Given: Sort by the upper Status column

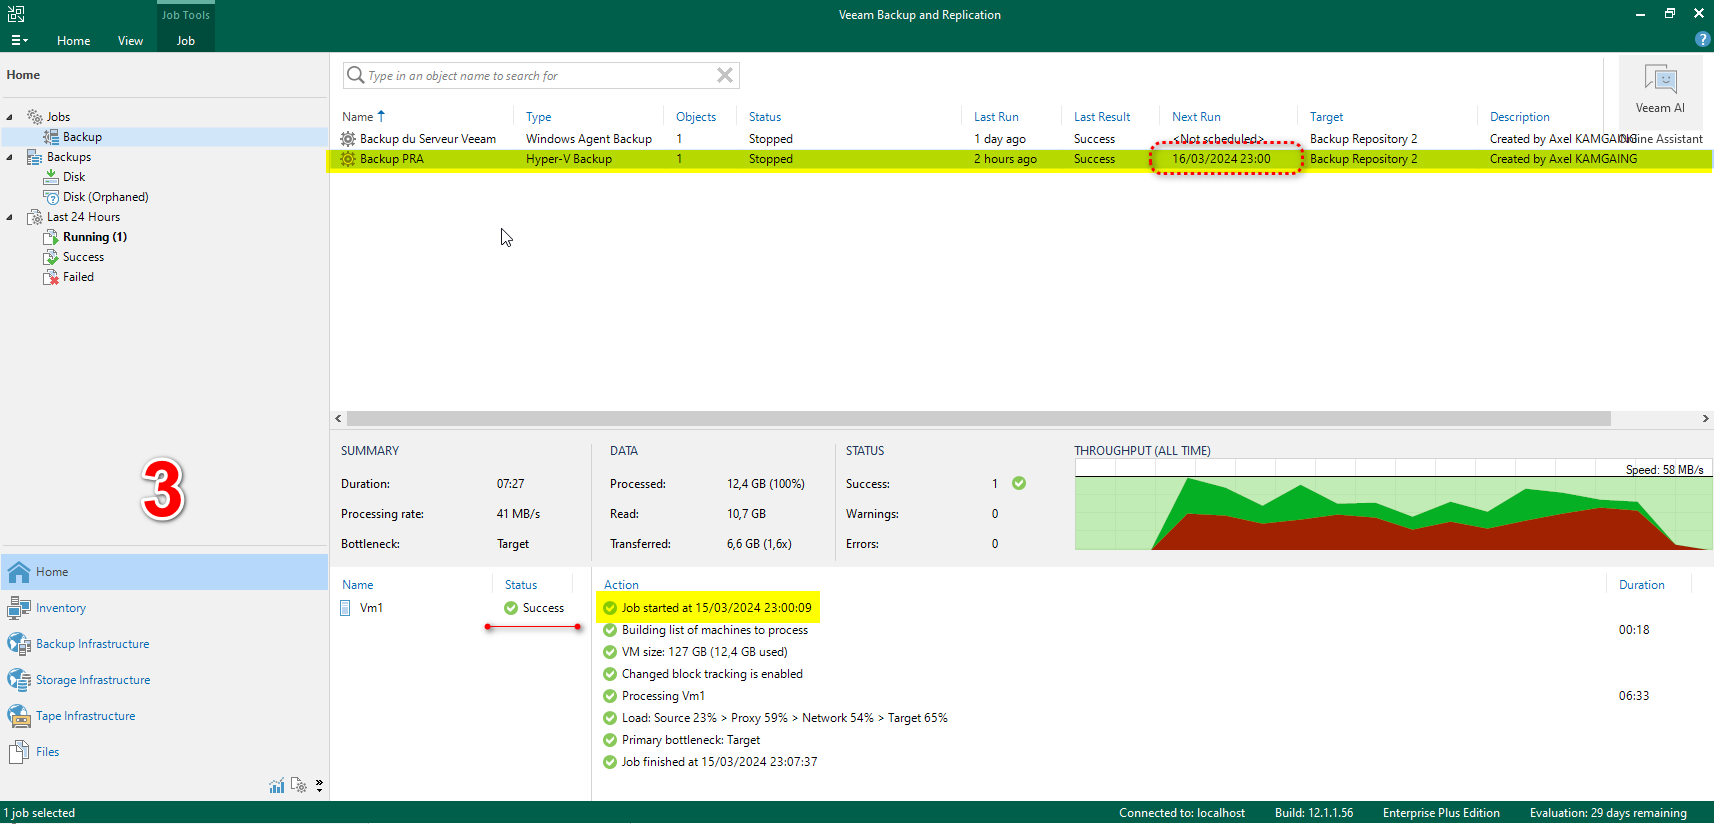Looking at the screenshot, I should (765, 117).
